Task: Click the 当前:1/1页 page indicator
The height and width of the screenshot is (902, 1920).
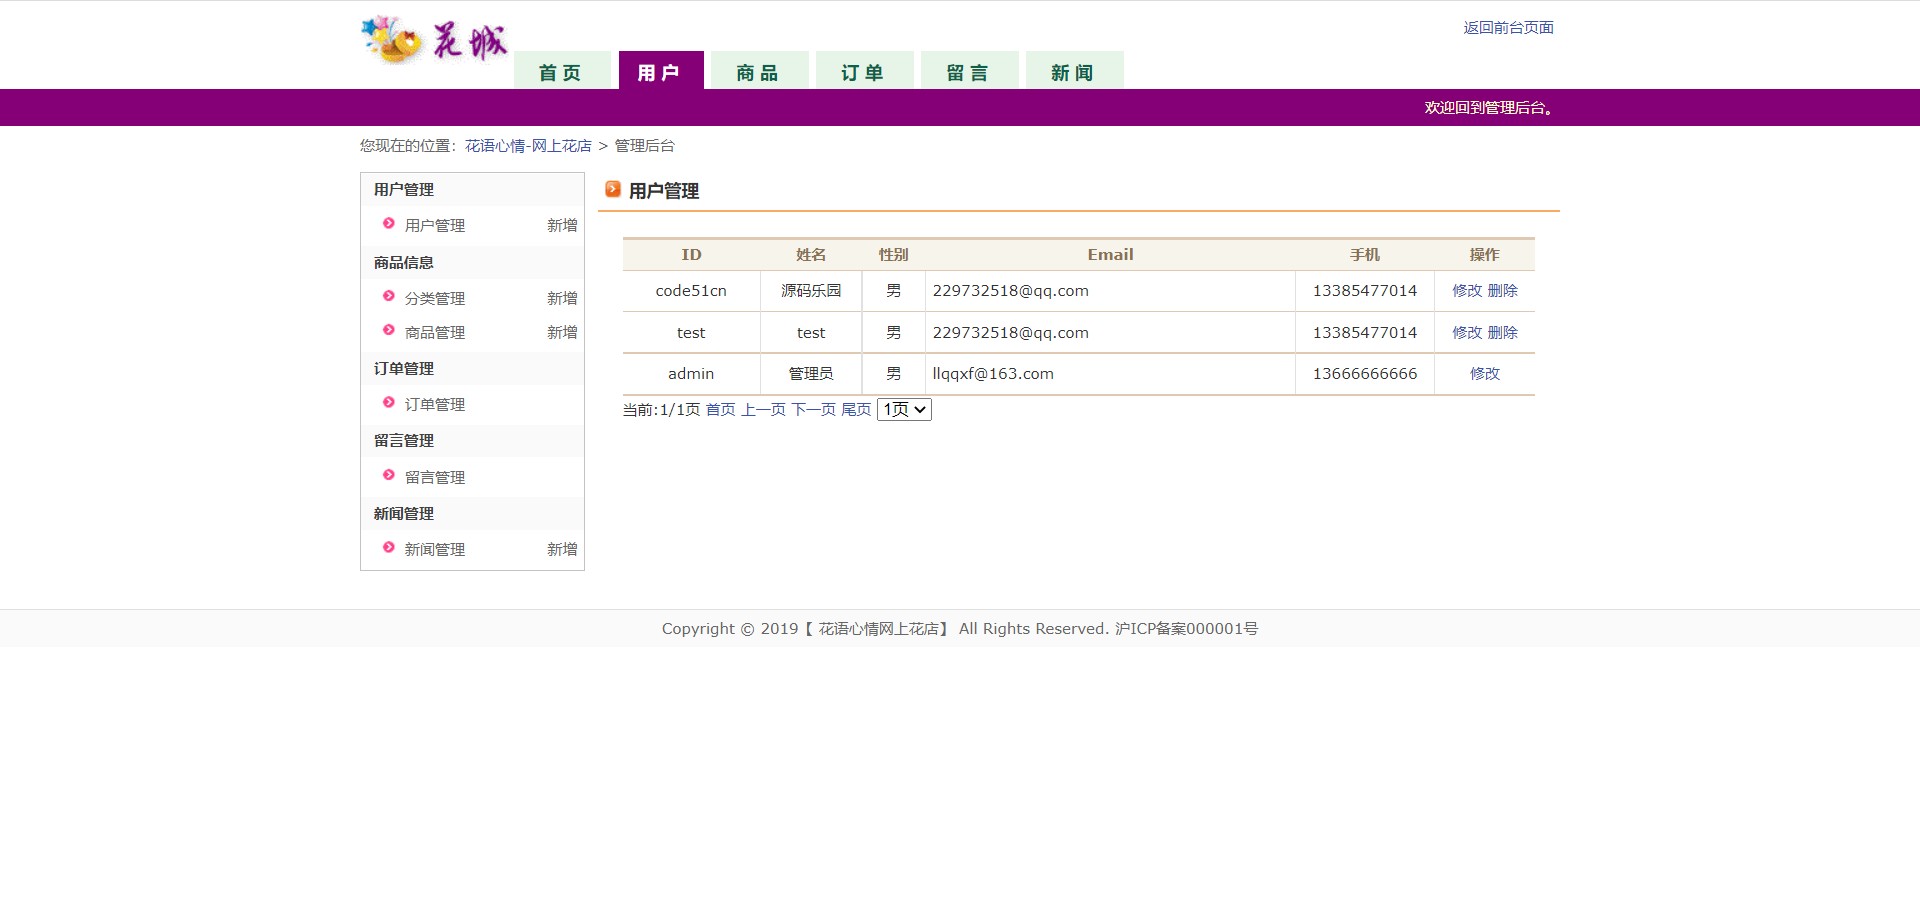Action: (661, 410)
